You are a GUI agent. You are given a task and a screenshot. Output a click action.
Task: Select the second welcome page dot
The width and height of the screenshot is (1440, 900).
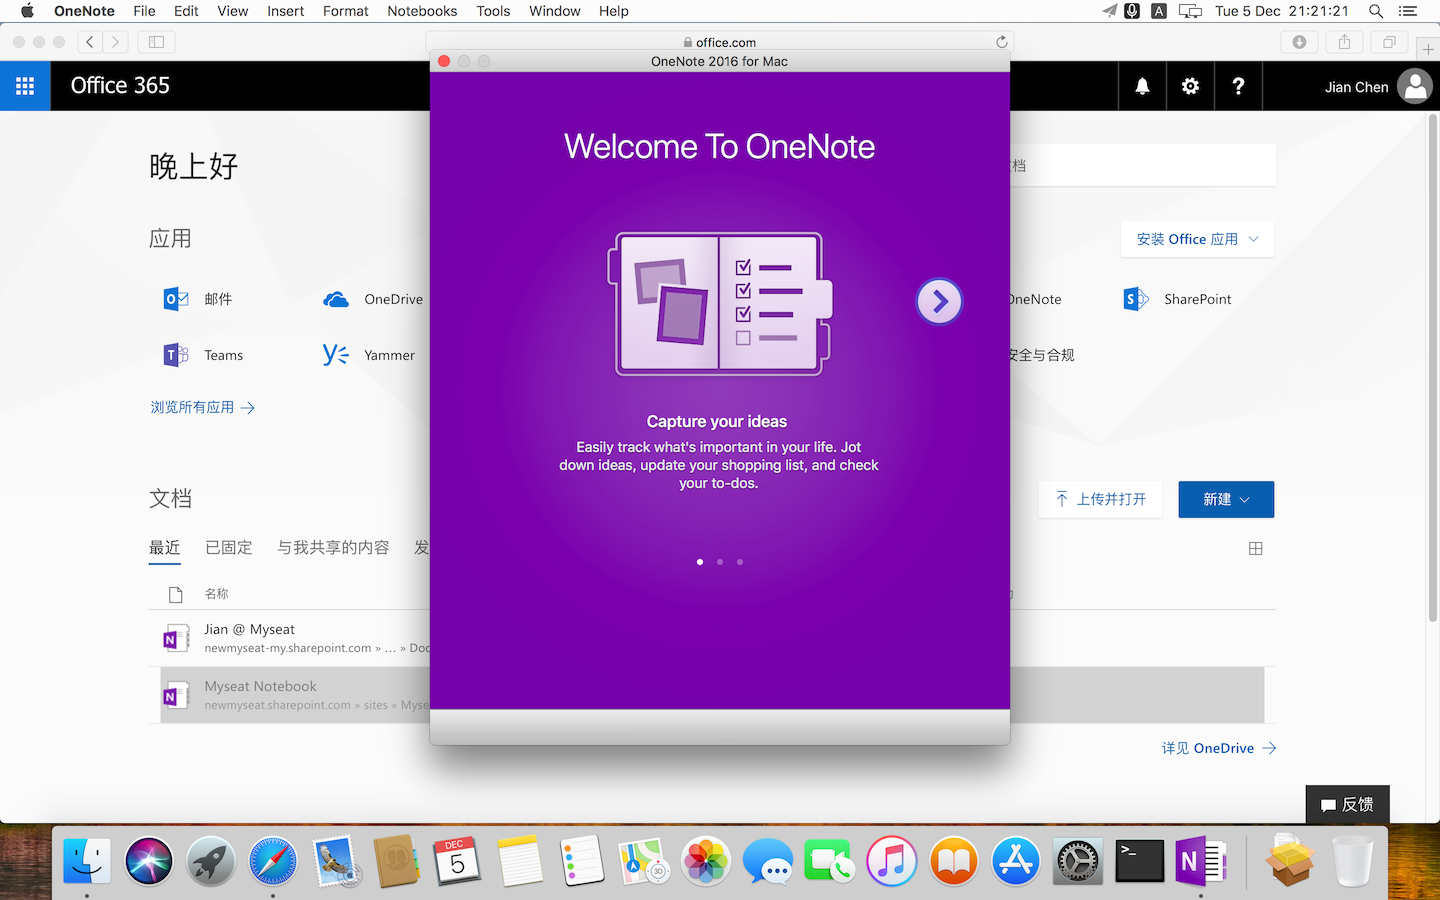click(720, 562)
